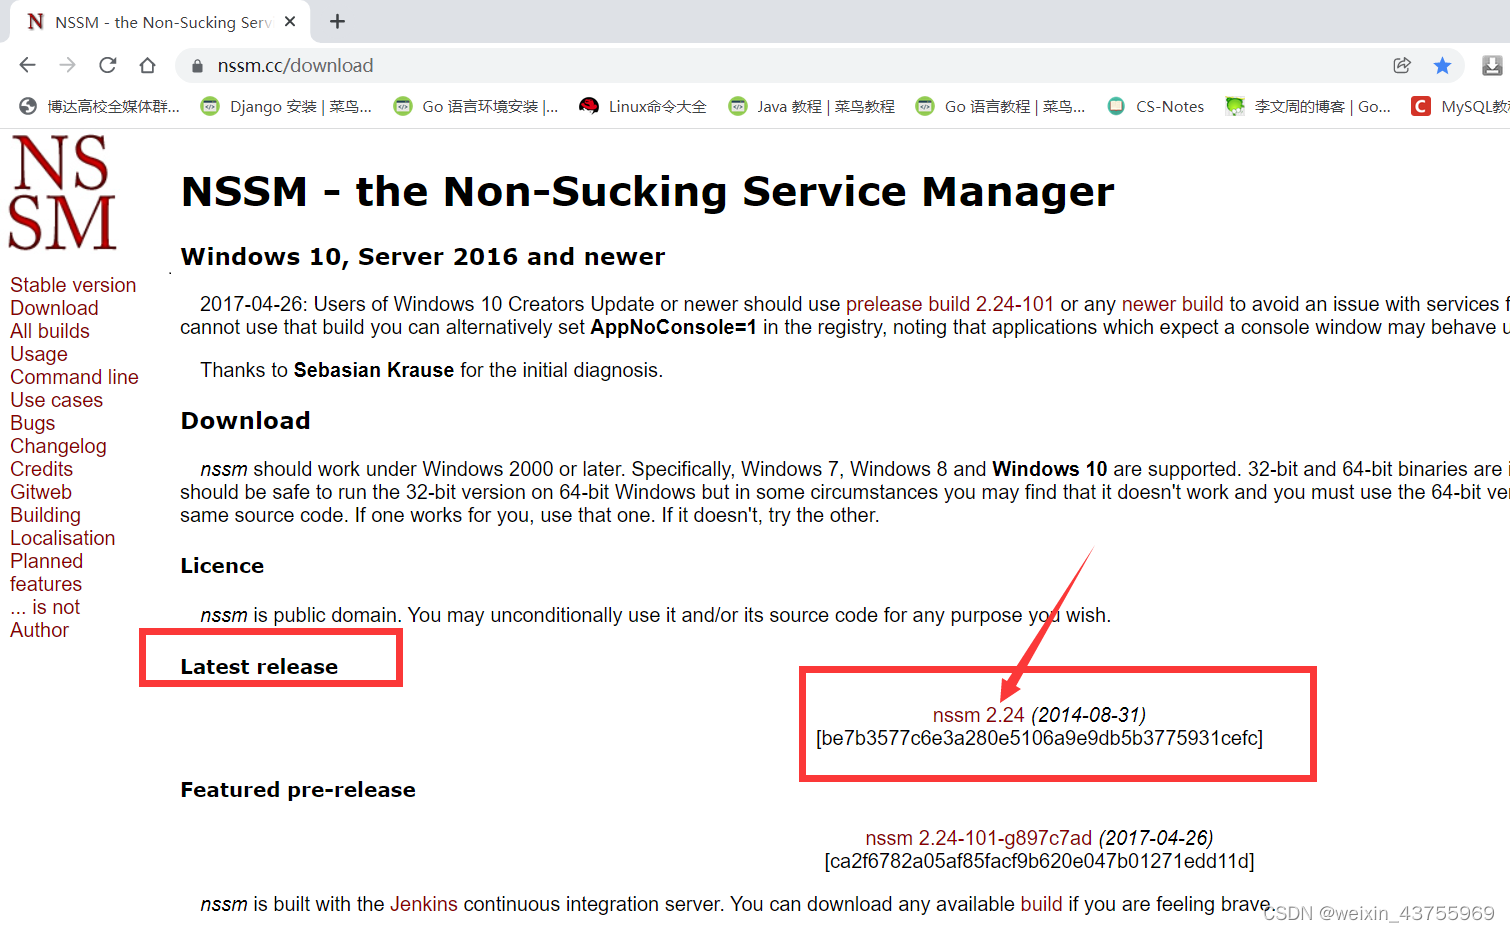The height and width of the screenshot is (932, 1510).
Task: Open the All builds sidebar link
Action: [50, 331]
